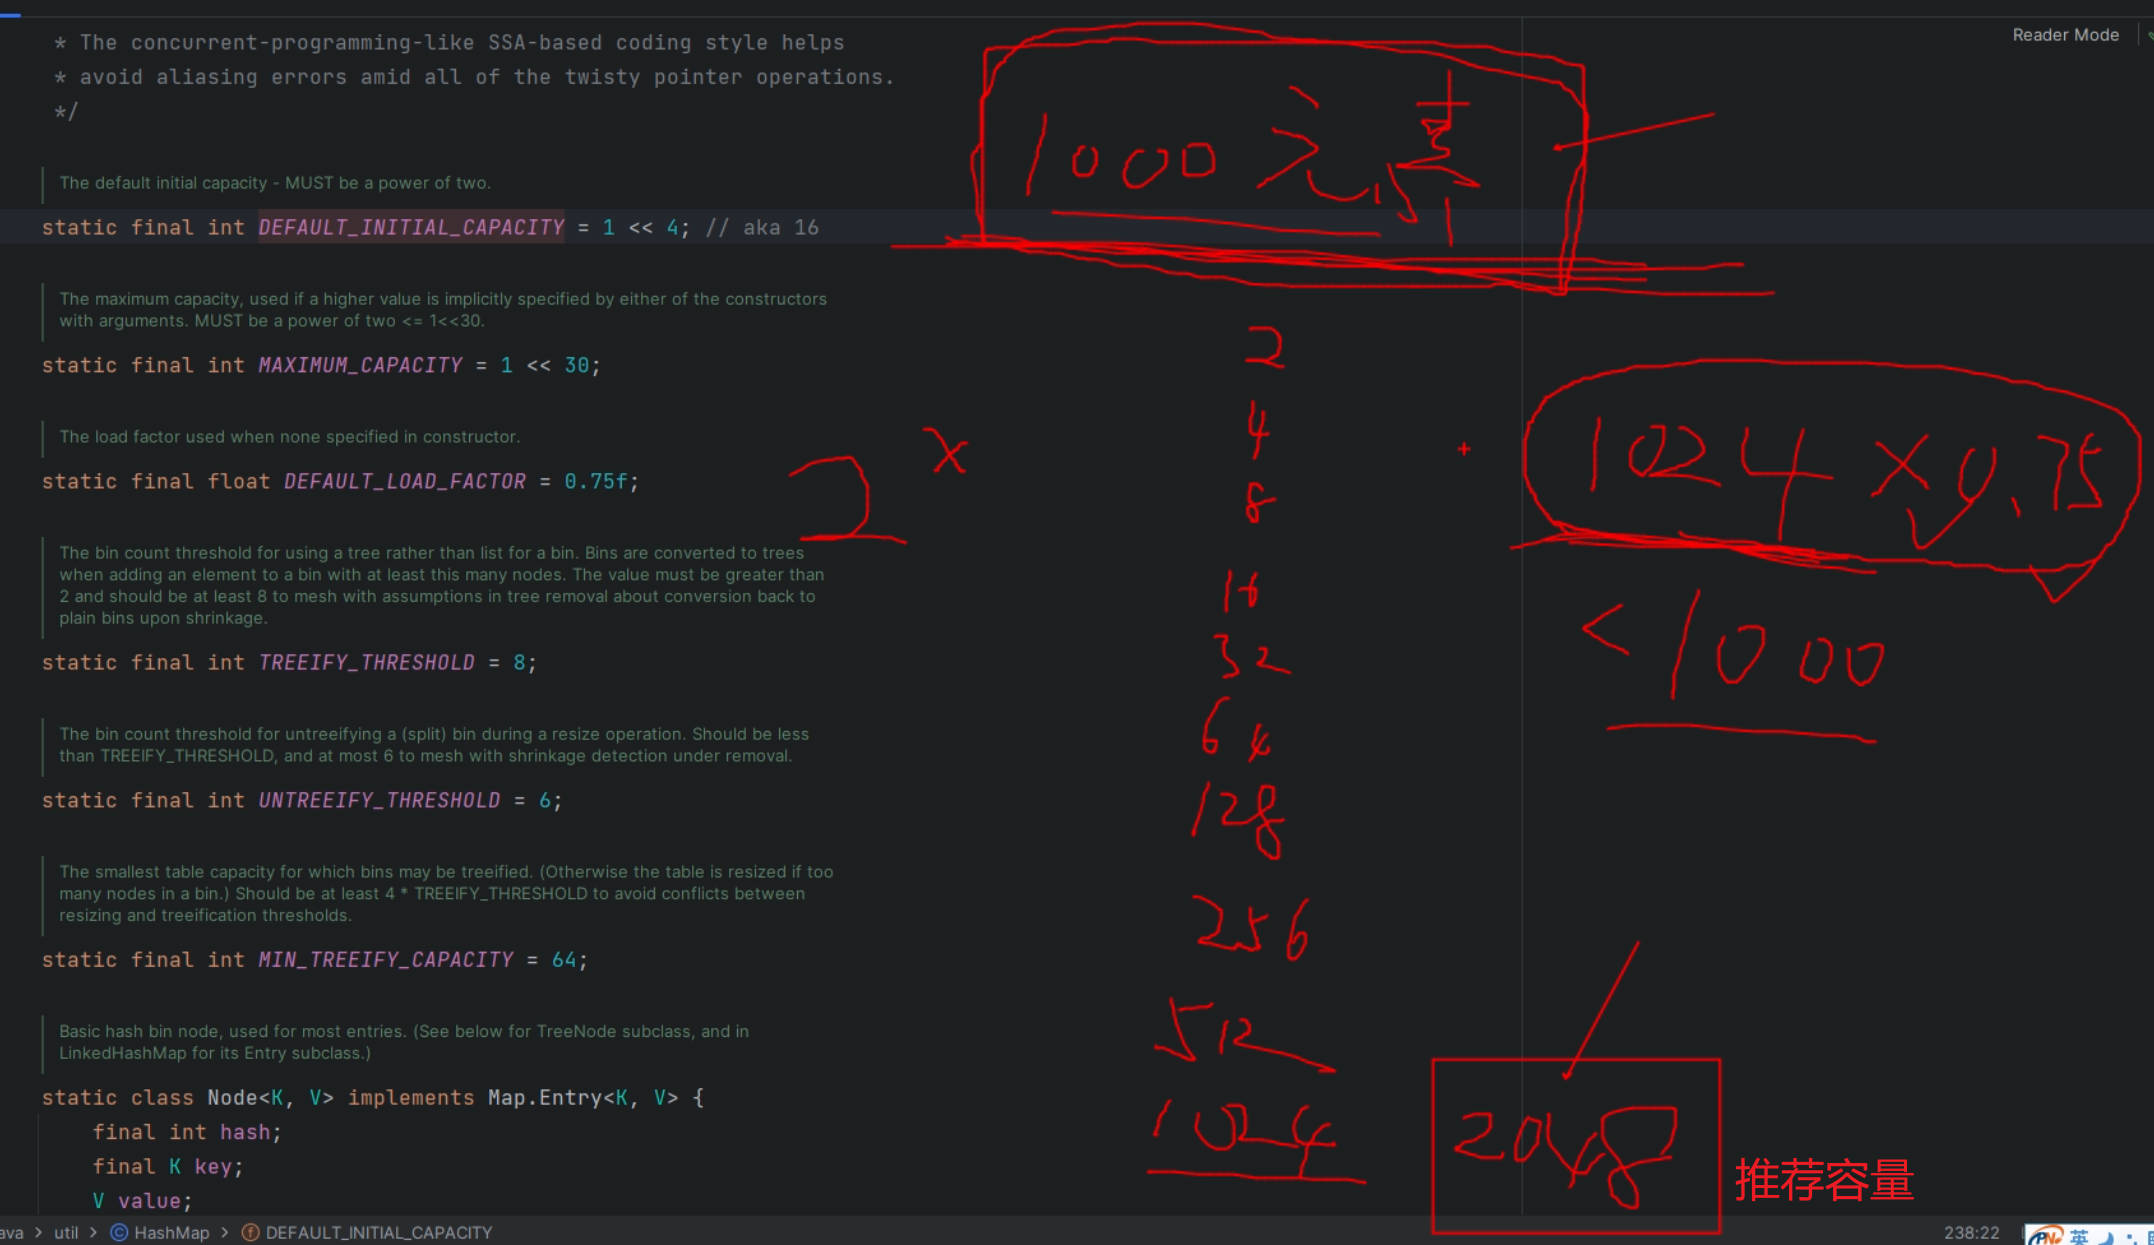Screen dimensions: 2154x1245
Task: Toggle Reader Mode in the editor
Action: 2065,35
